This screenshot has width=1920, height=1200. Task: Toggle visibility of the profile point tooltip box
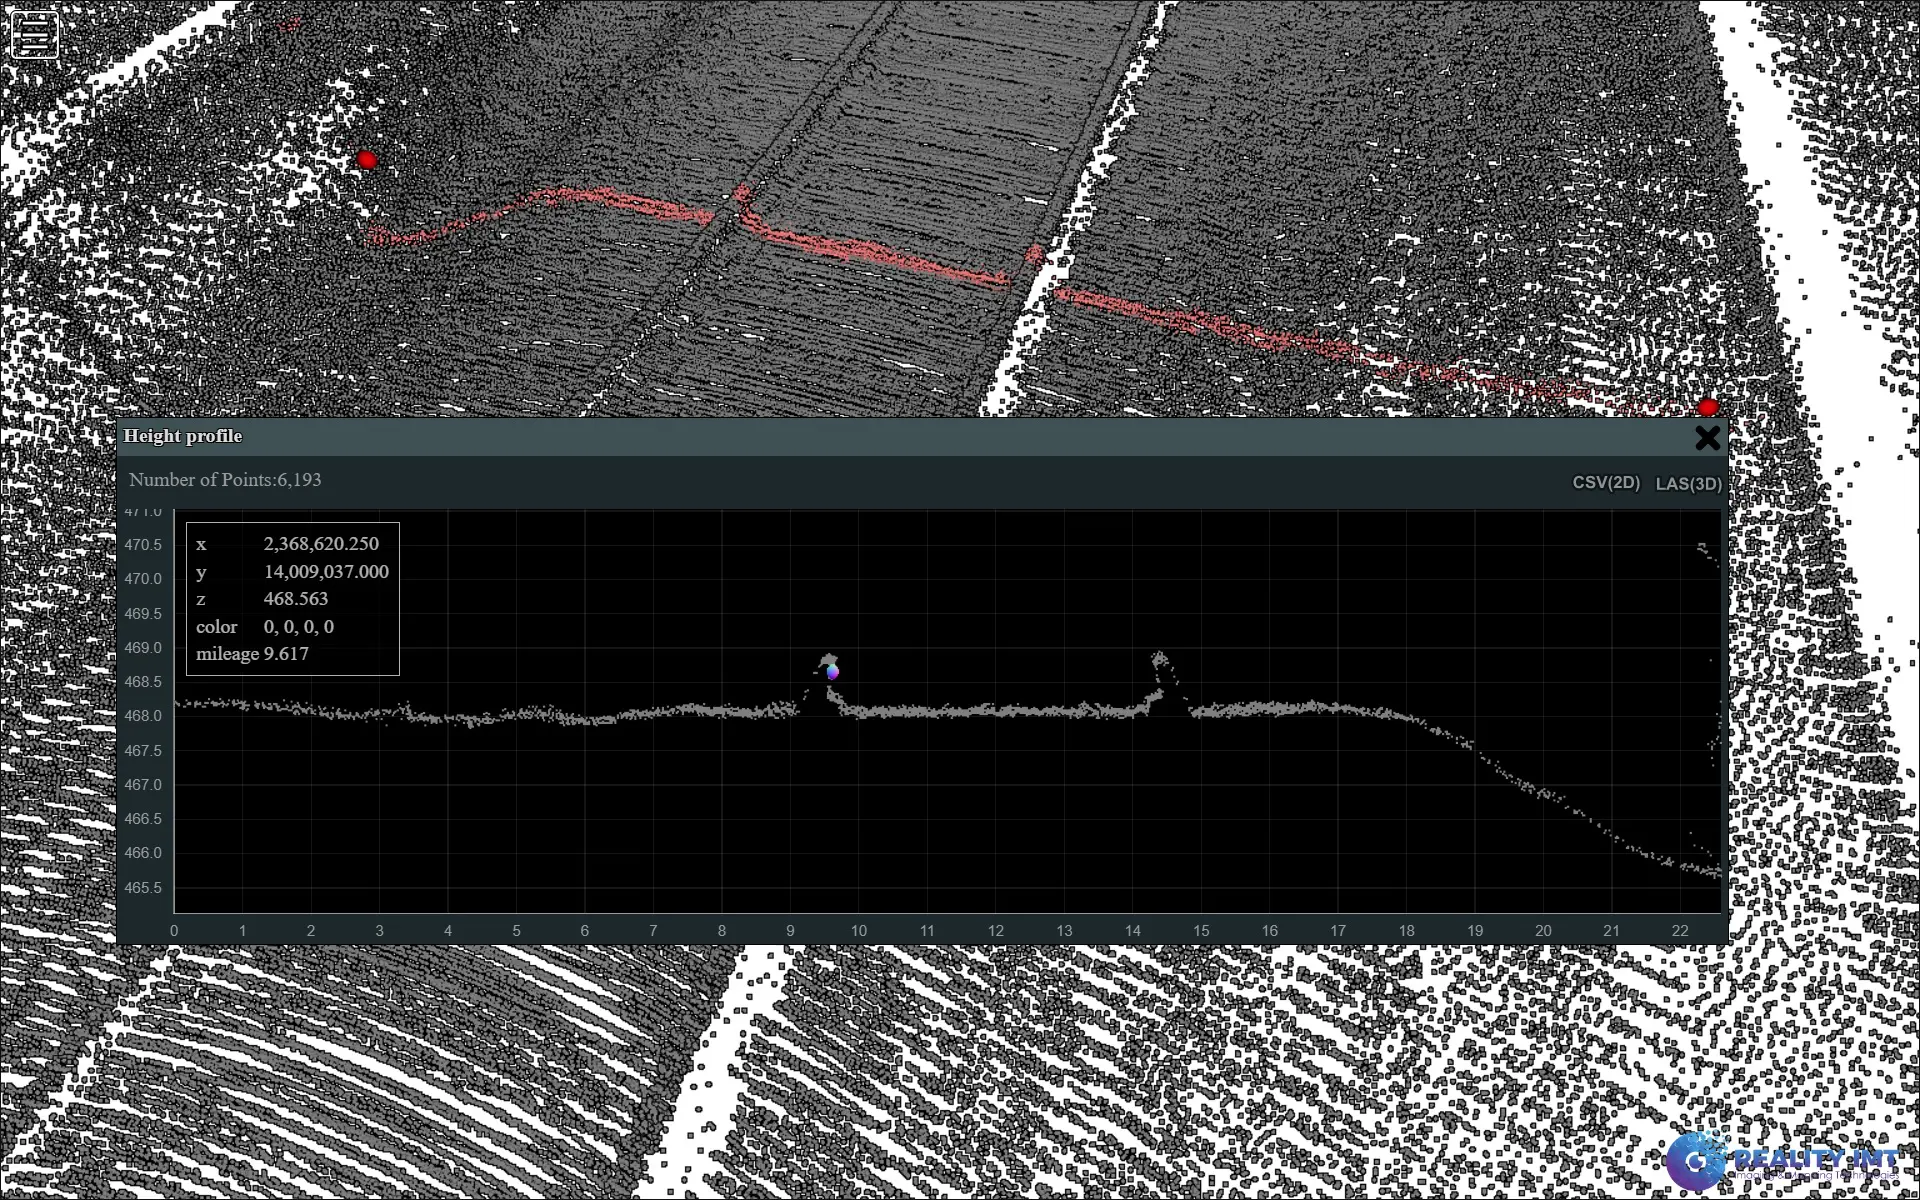click(x=291, y=598)
